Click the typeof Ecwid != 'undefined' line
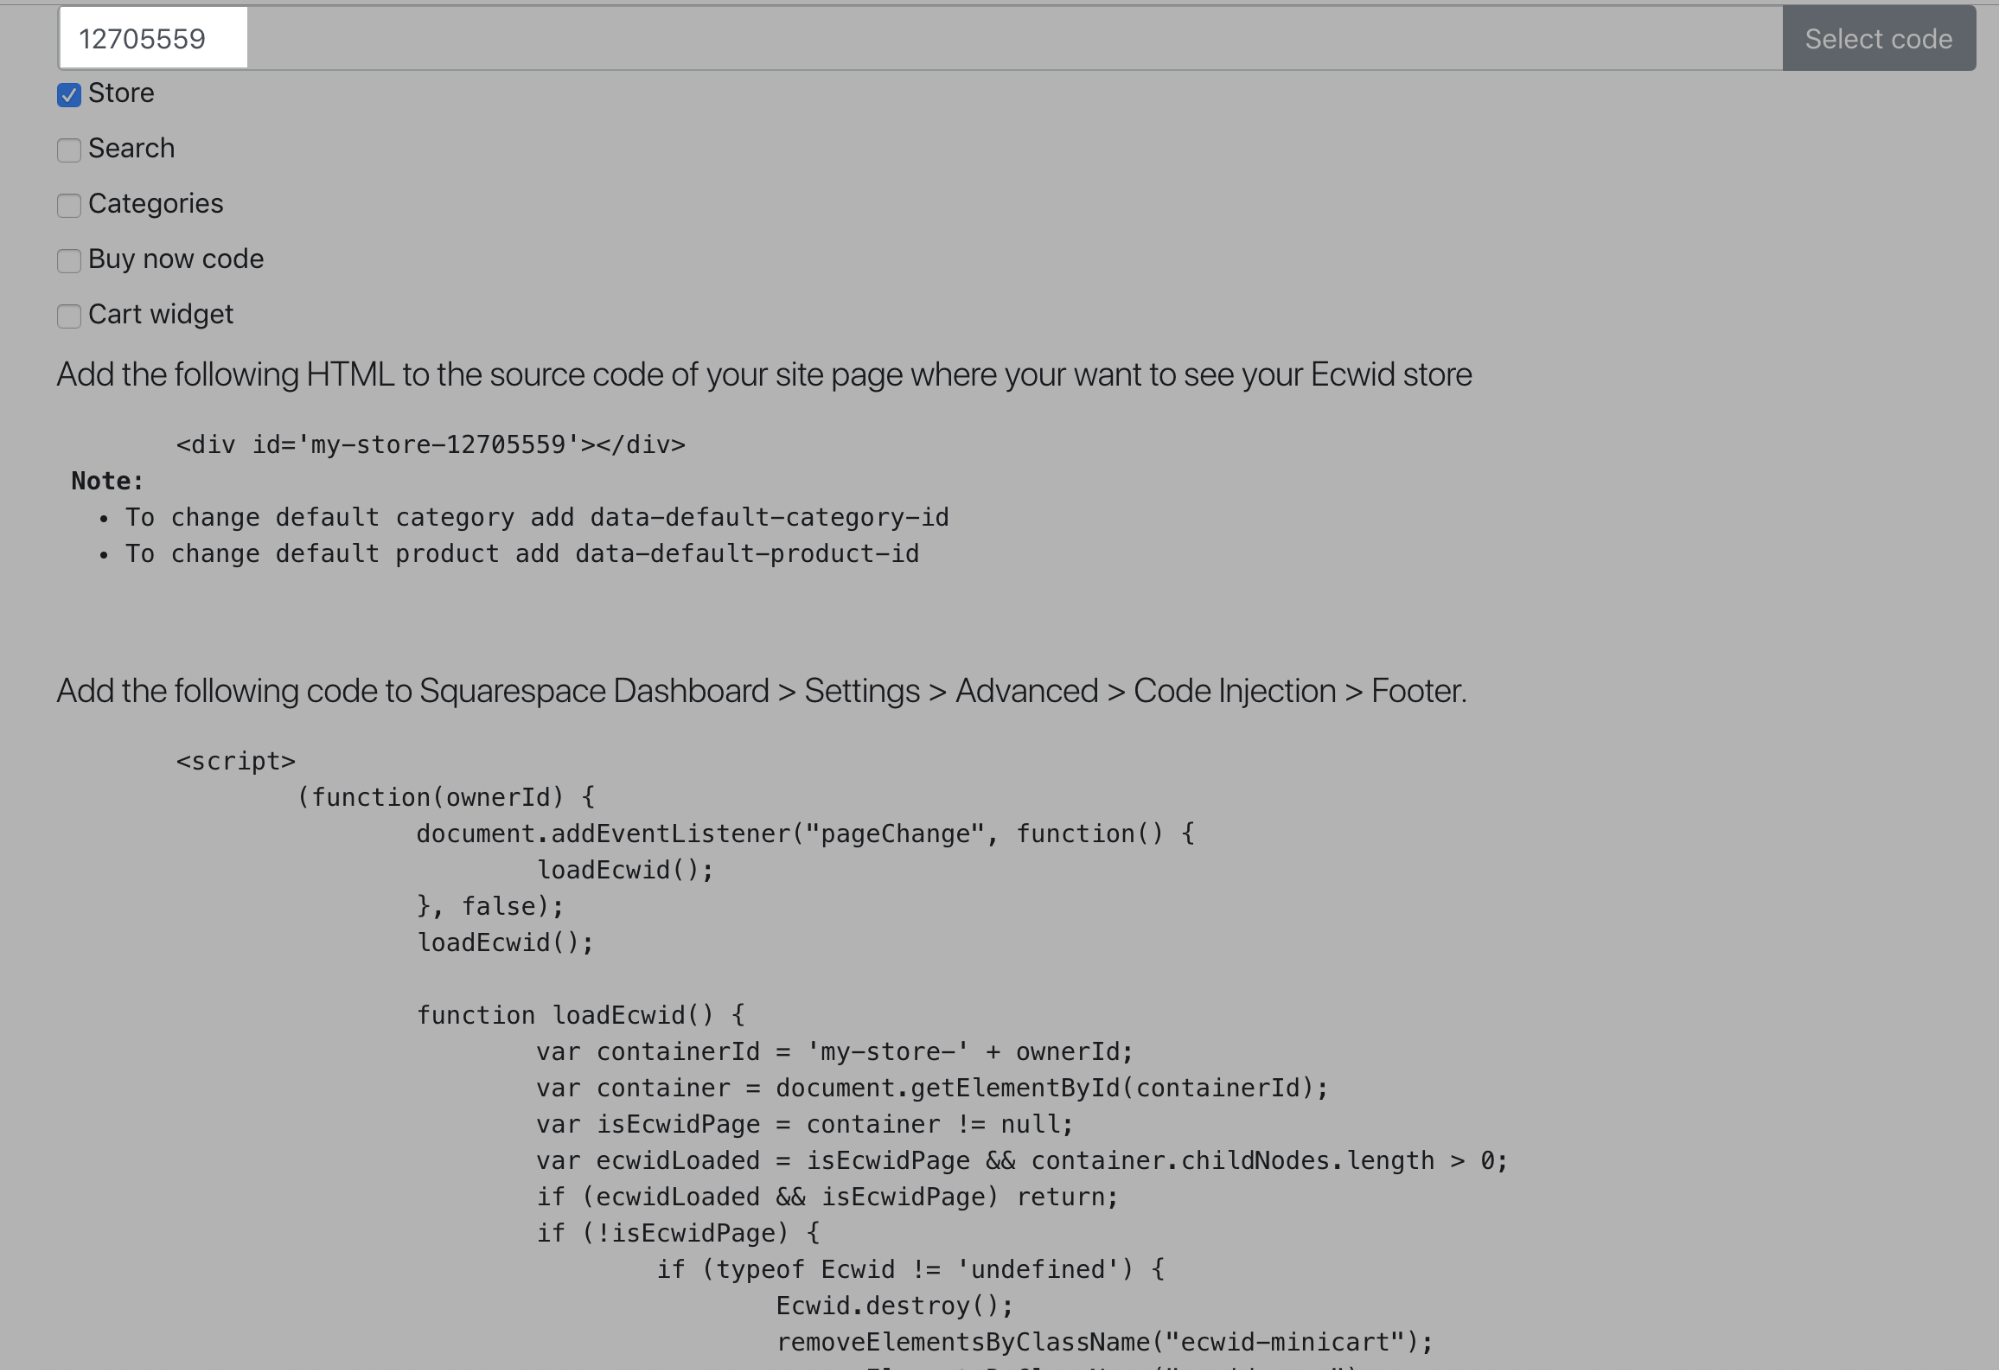Viewport: 1999px width, 1370px height. [911, 1269]
